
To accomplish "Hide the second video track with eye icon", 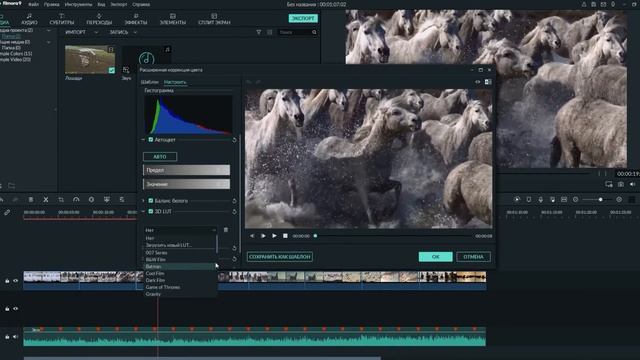I will (16, 309).
